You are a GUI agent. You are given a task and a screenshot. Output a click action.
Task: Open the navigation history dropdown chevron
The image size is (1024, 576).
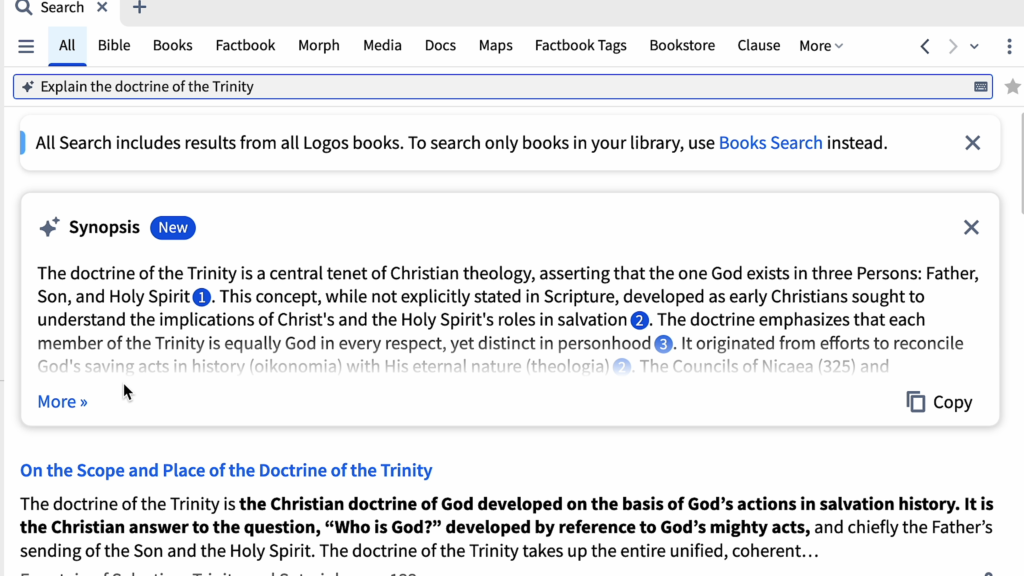pyautogui.click(x=975, y=46)
